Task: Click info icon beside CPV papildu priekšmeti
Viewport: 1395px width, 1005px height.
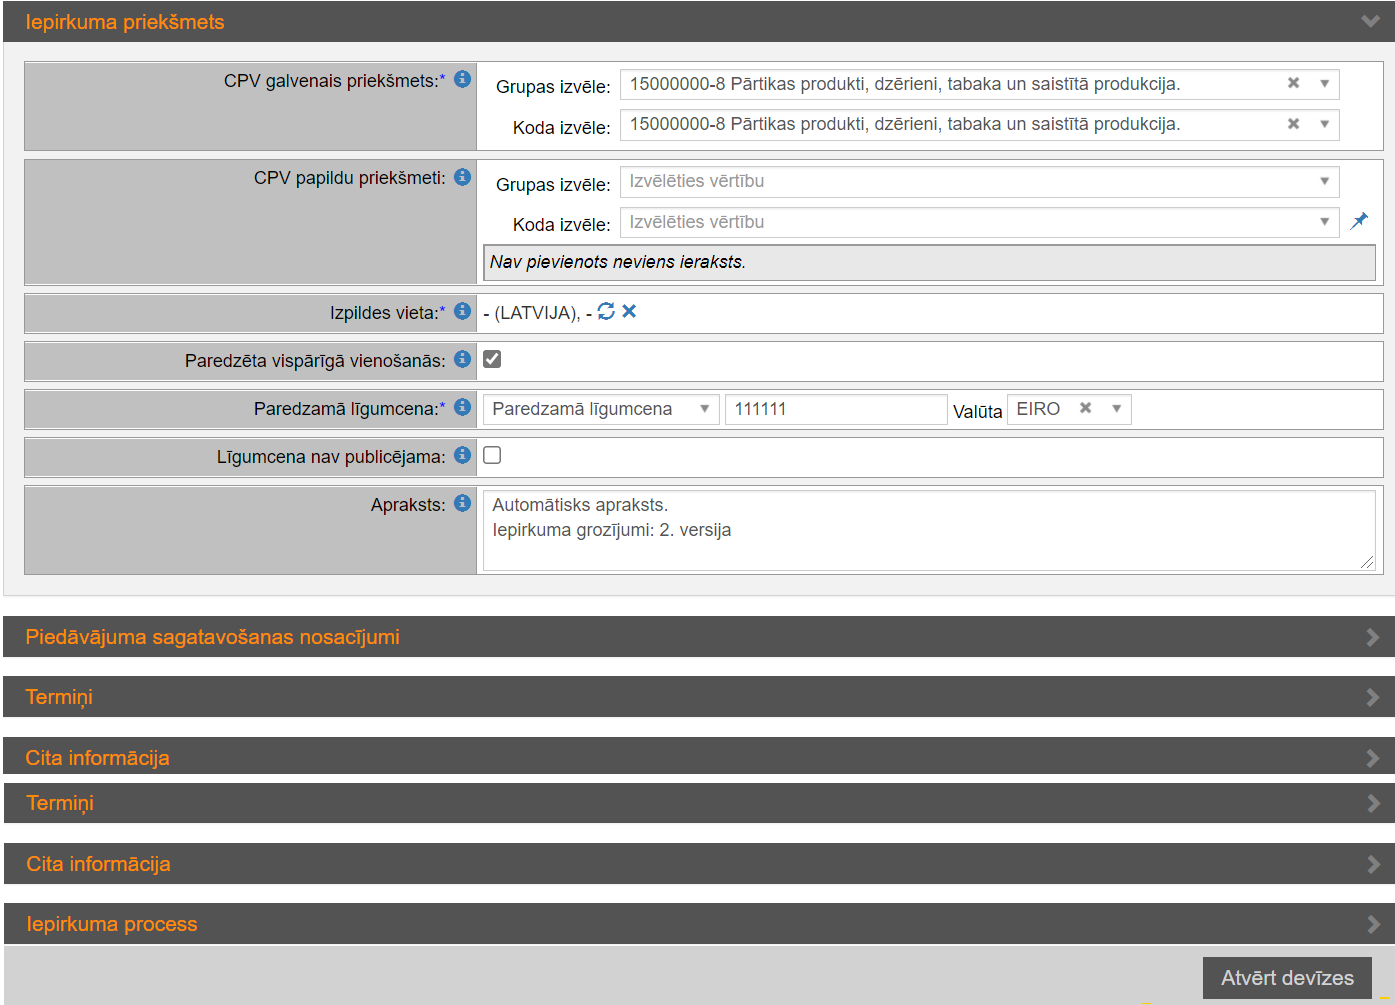Action: (462, 177)
